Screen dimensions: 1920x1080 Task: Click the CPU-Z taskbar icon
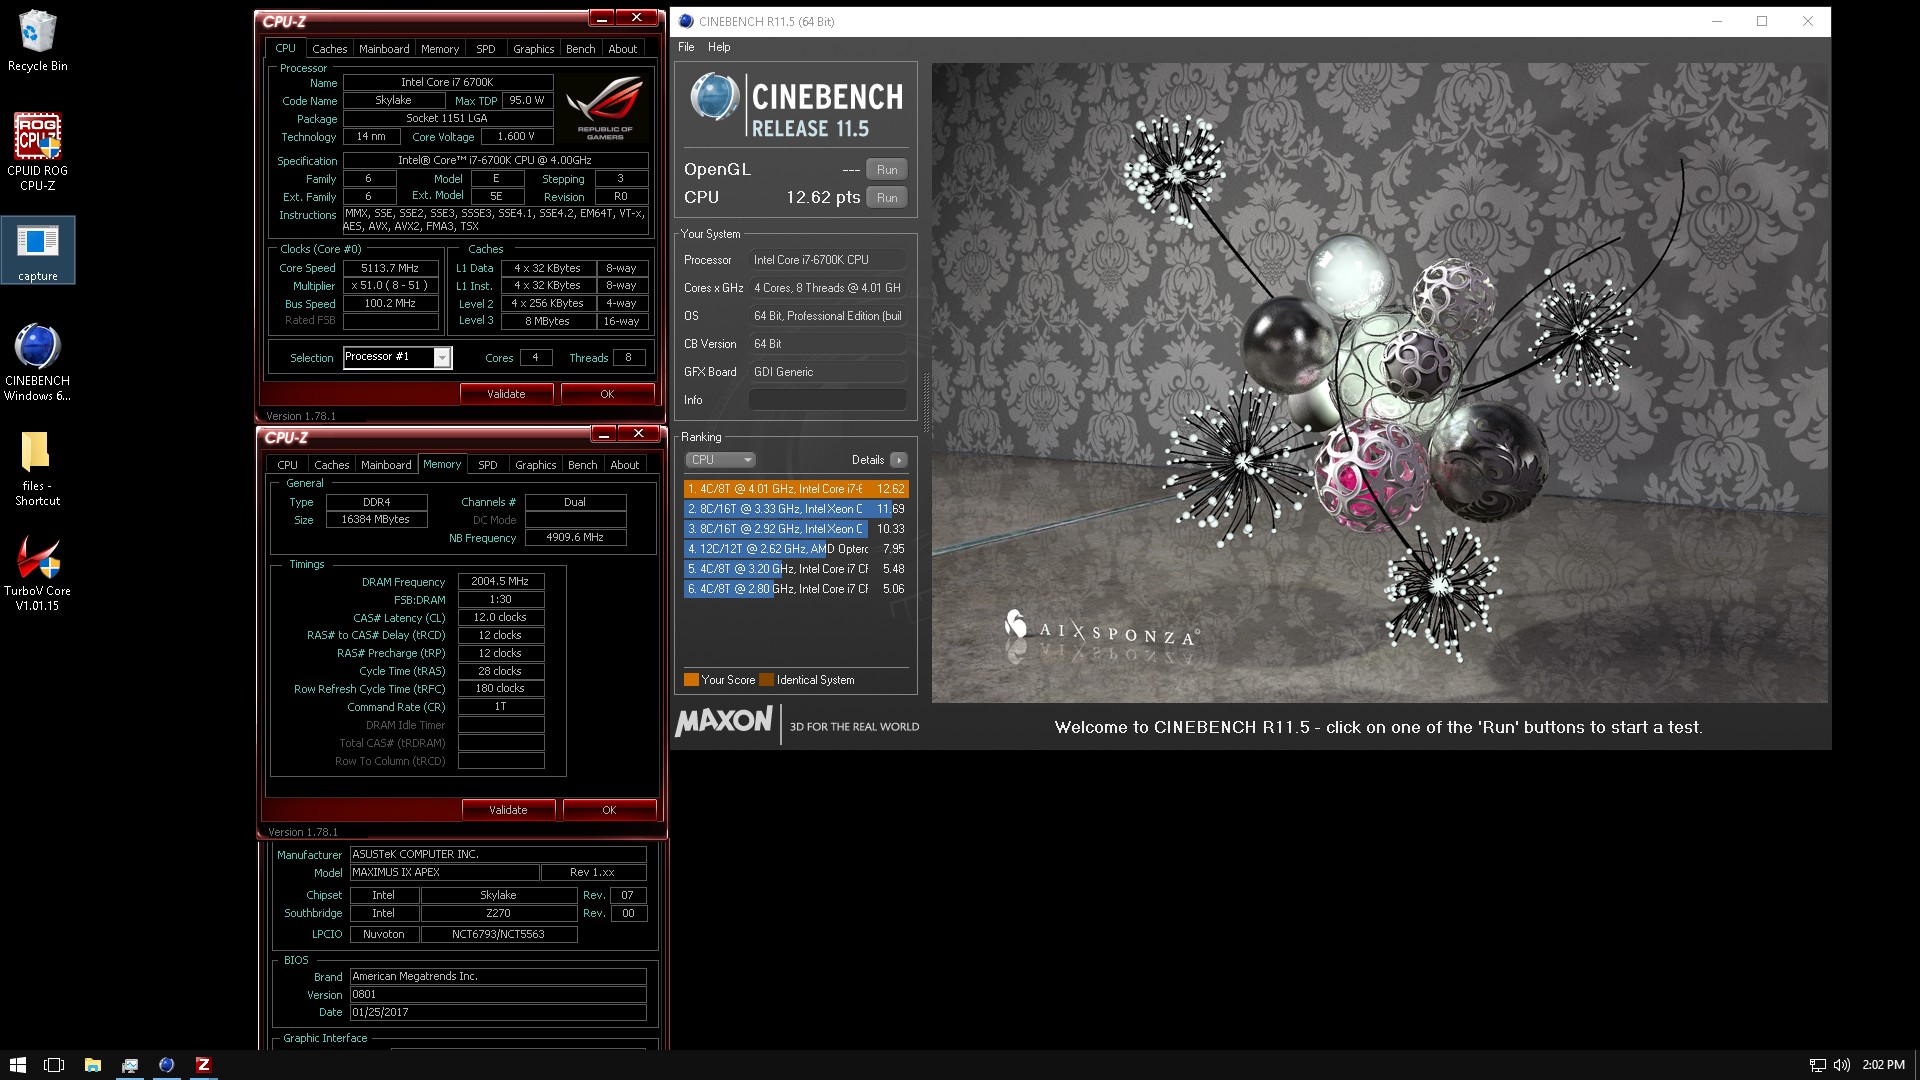coord(203,1065)
